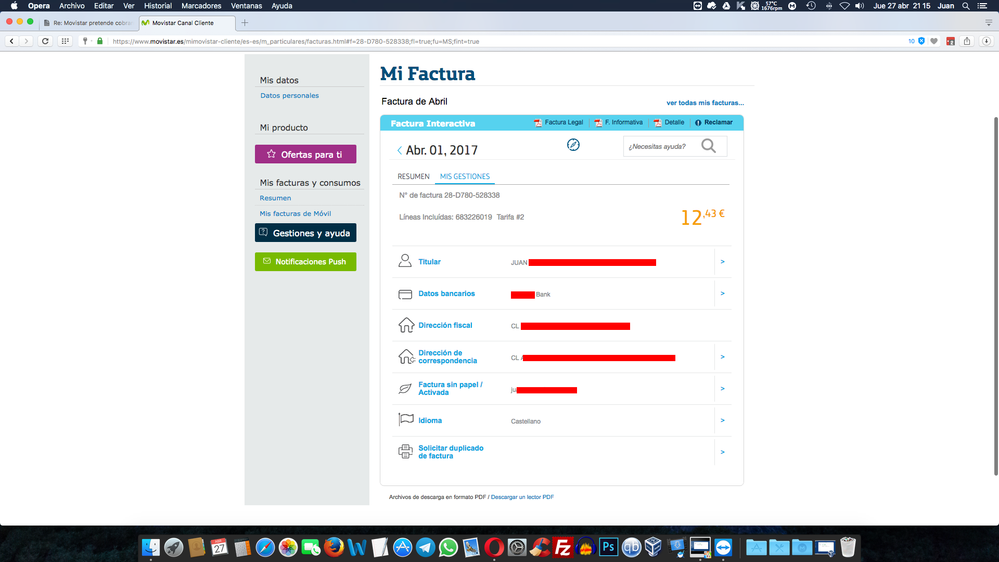Go to previous invoice month arrow
This screenshot has height=562, width=999.
[400, 151]
